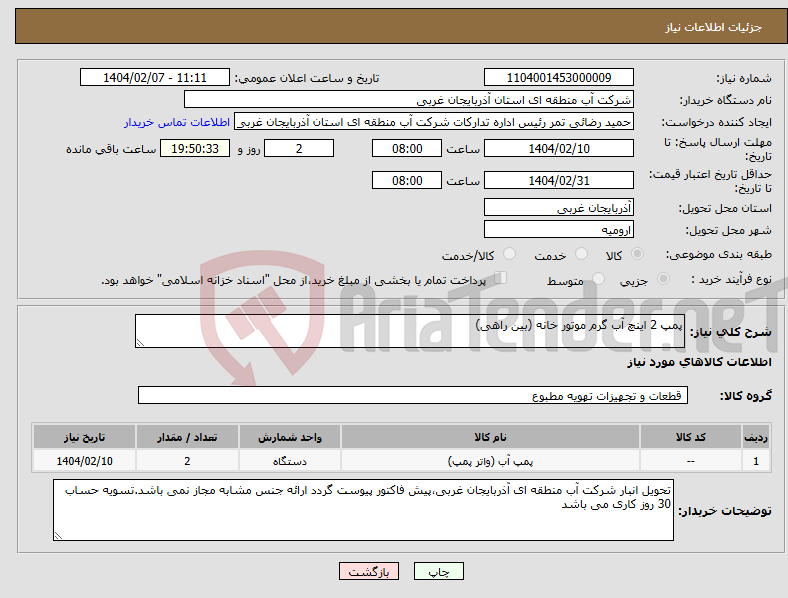Click the تعداد / مقدار column header
Screen dimensions: 788x598
[x=187, y=437]
